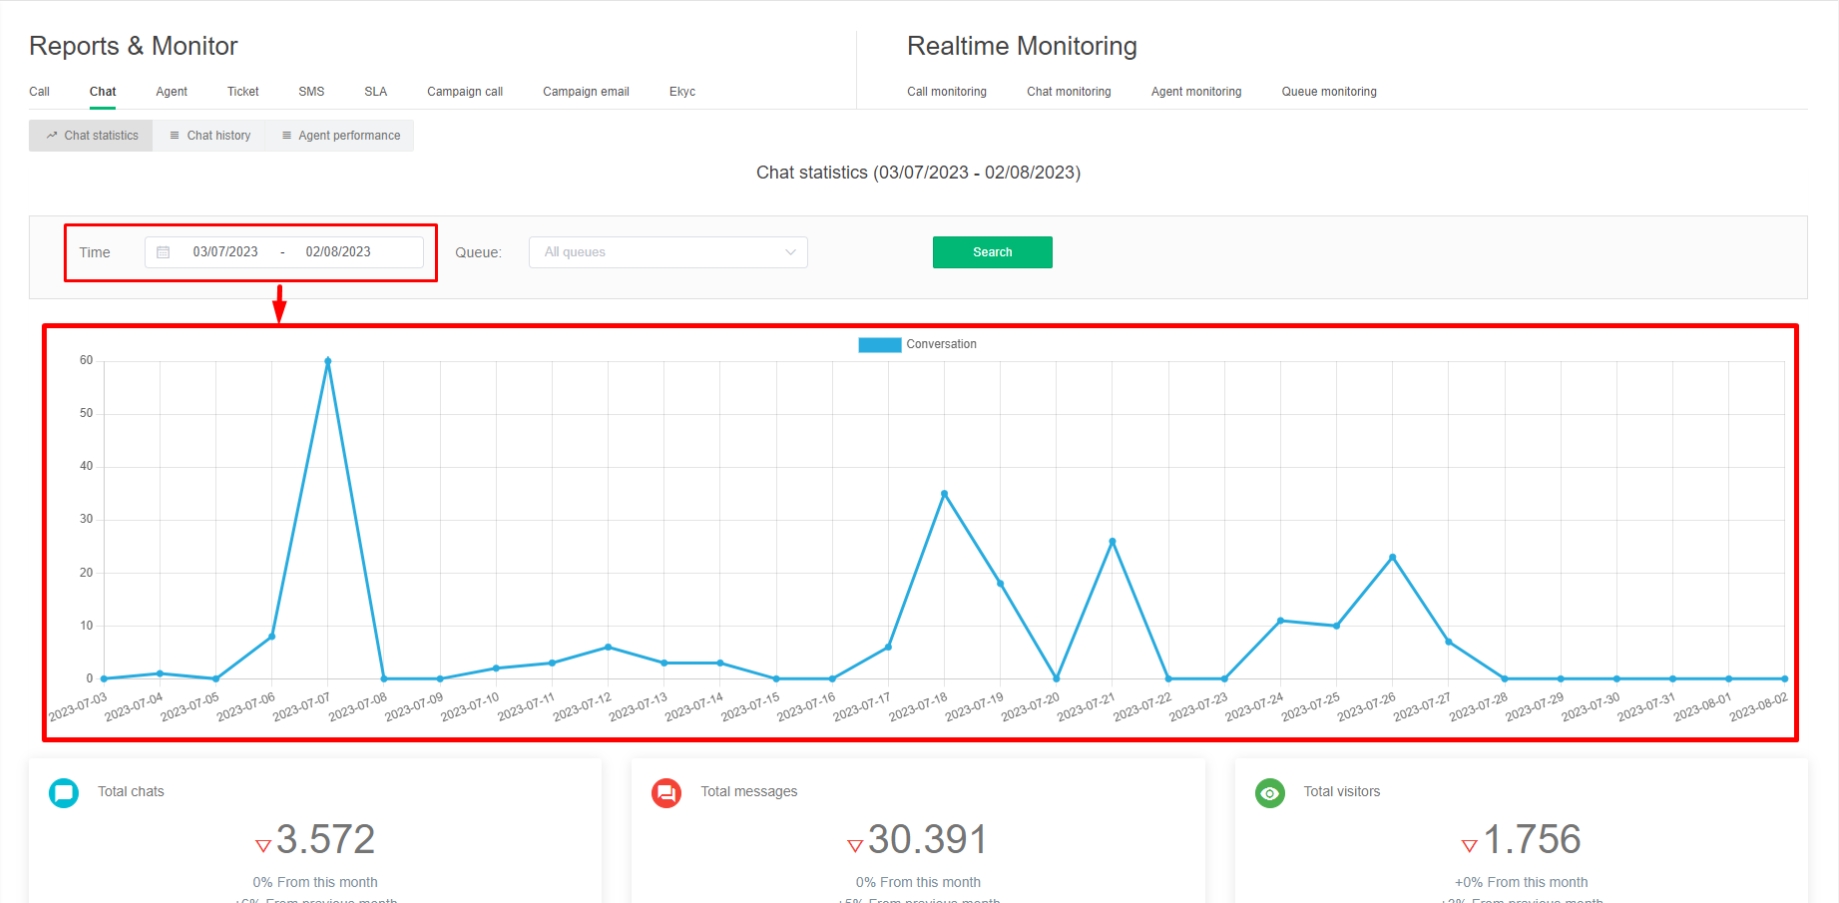
Task: Click the Total messages red icon
Action: (666, 793)
